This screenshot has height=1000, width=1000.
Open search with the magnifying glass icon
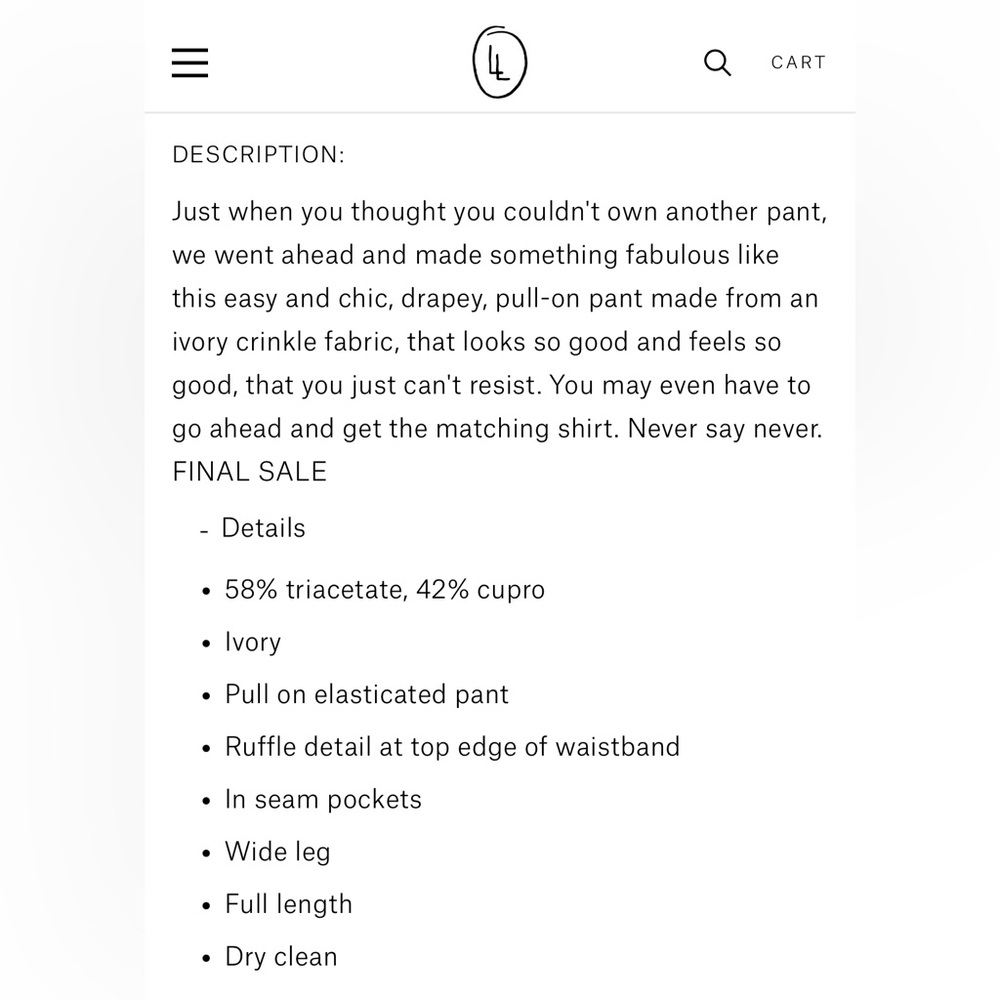point(717,63)
